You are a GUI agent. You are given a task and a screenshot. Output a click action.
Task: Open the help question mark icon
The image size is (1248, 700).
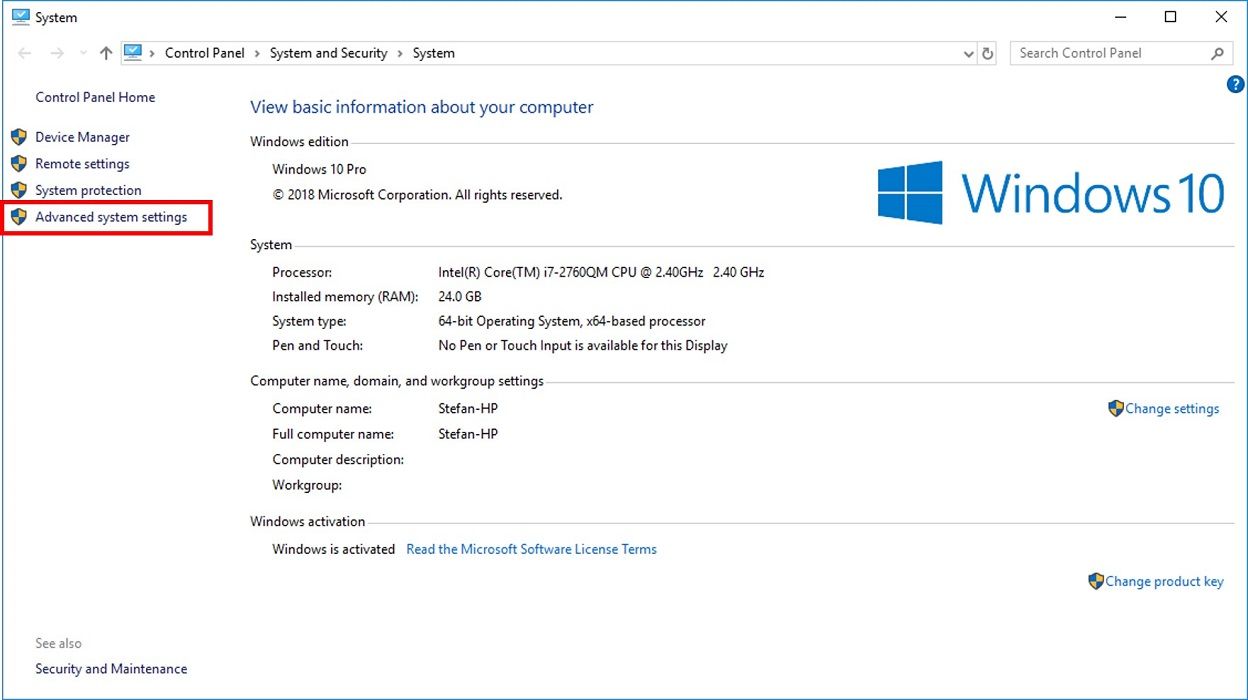click(x=1235, y=85)
